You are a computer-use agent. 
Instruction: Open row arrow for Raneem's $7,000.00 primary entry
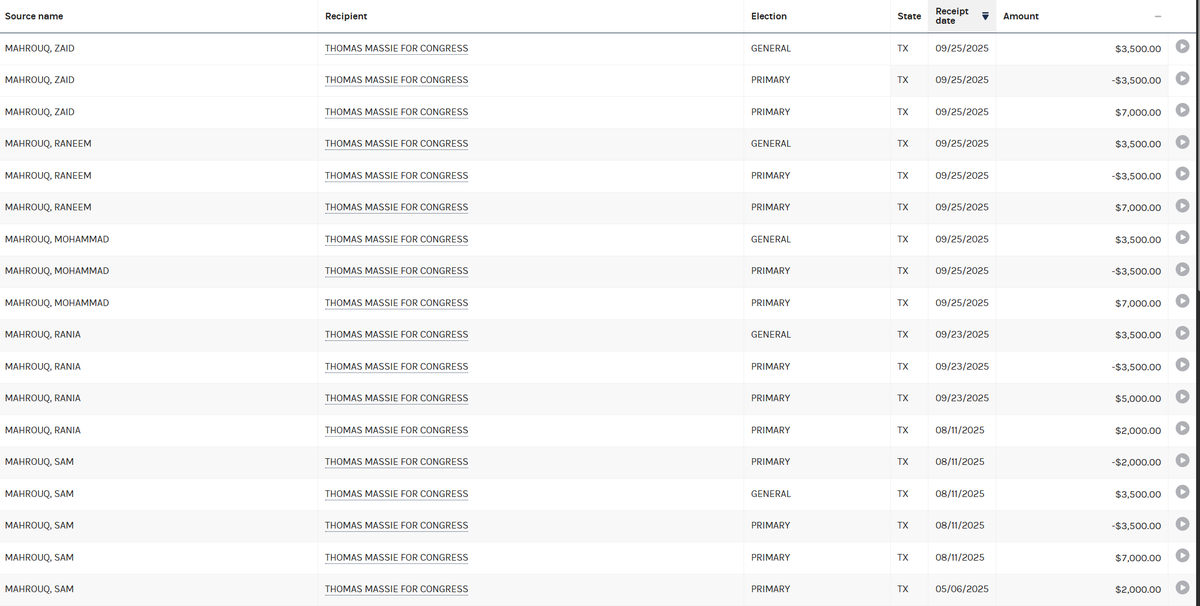1183,206
